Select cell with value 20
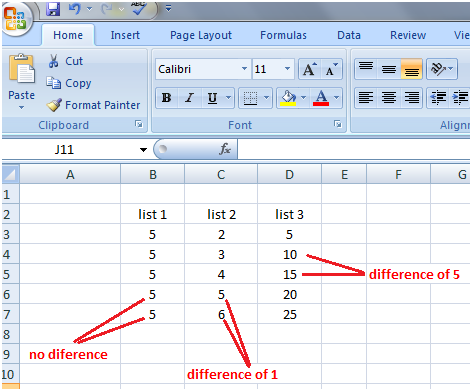 (x=289, y=294)
